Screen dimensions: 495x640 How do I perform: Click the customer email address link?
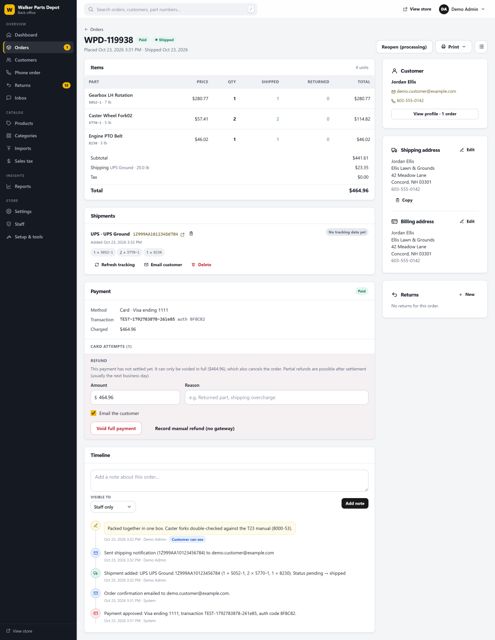pos(426,91)
